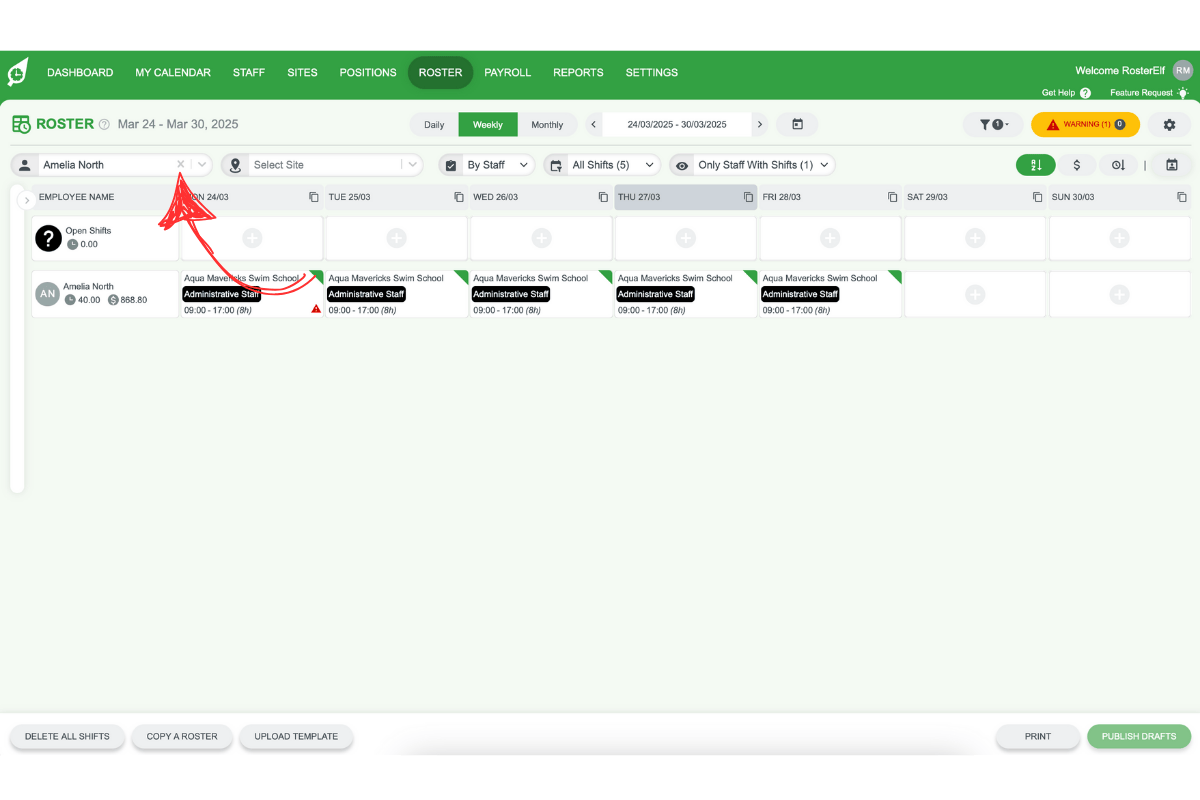Sort shifts by time using the clock icon
This screenshot has width=1200, height=800.
(x=1119, y=165)
